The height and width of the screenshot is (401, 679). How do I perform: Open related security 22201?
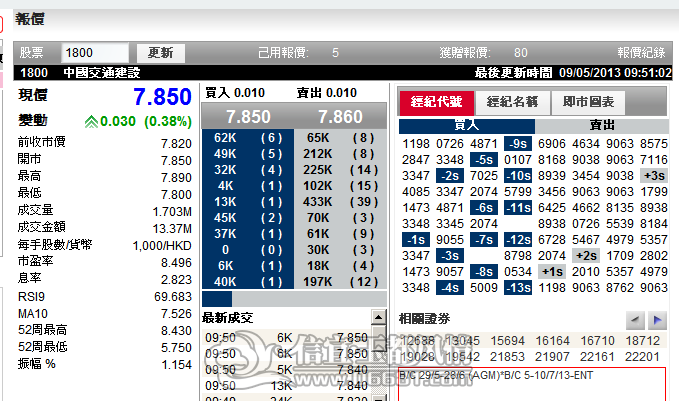tap(643, 357)
